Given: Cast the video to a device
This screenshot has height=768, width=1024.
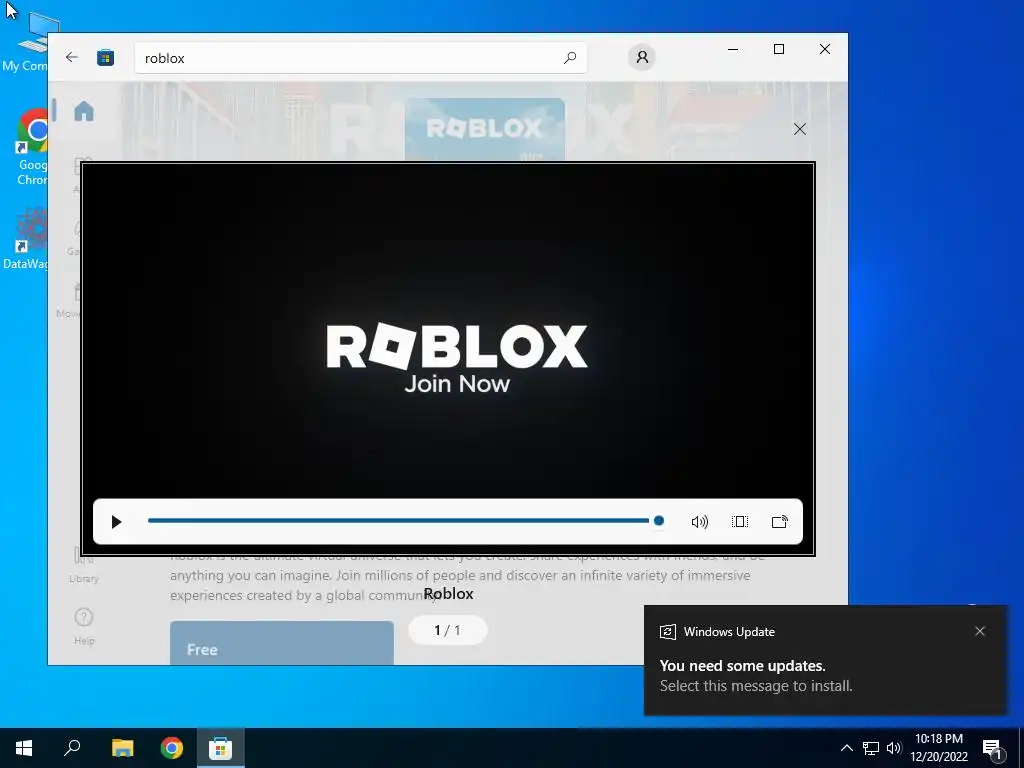Looking at the screenshot, I should [x=780, y=522].
